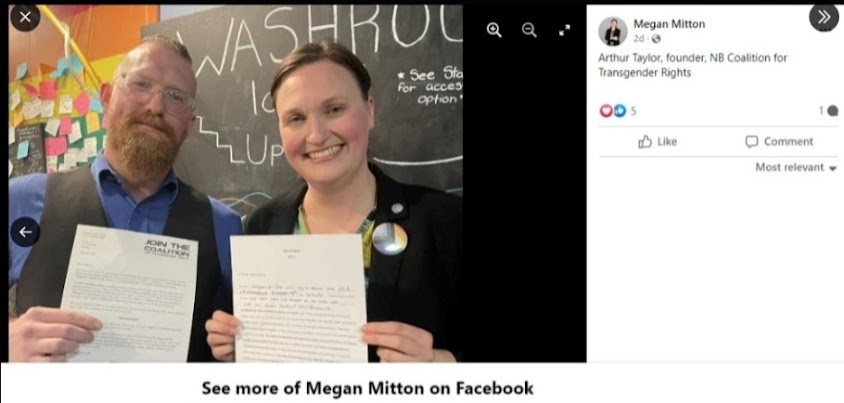Close the photo viewer with X icon
Screen dimensions: 844x403
(x=25, y=17)
